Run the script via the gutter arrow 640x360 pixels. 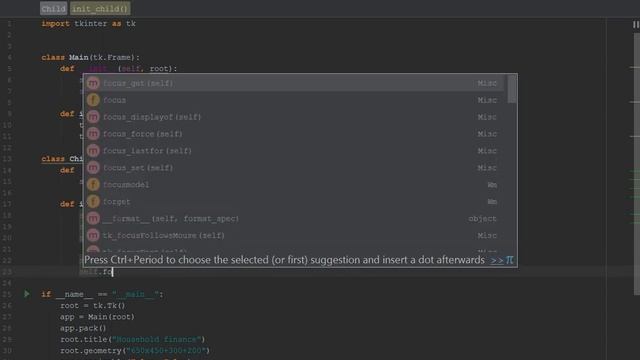pyautogui.click(x=27, y=294)
